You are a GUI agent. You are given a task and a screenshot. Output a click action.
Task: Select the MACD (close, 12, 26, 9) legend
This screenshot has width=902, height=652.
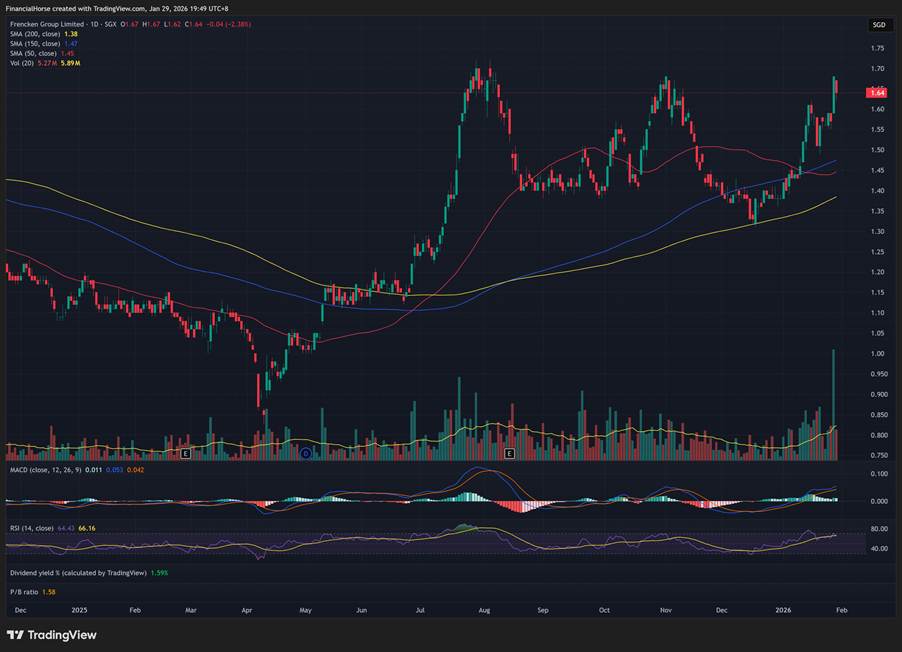(47, 469)
